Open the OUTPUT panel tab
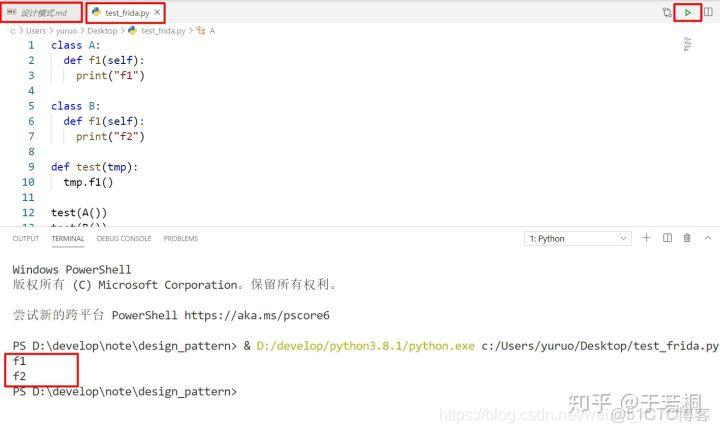The height and width of the screenshot is (433, 720). click(x=26, y=238)
